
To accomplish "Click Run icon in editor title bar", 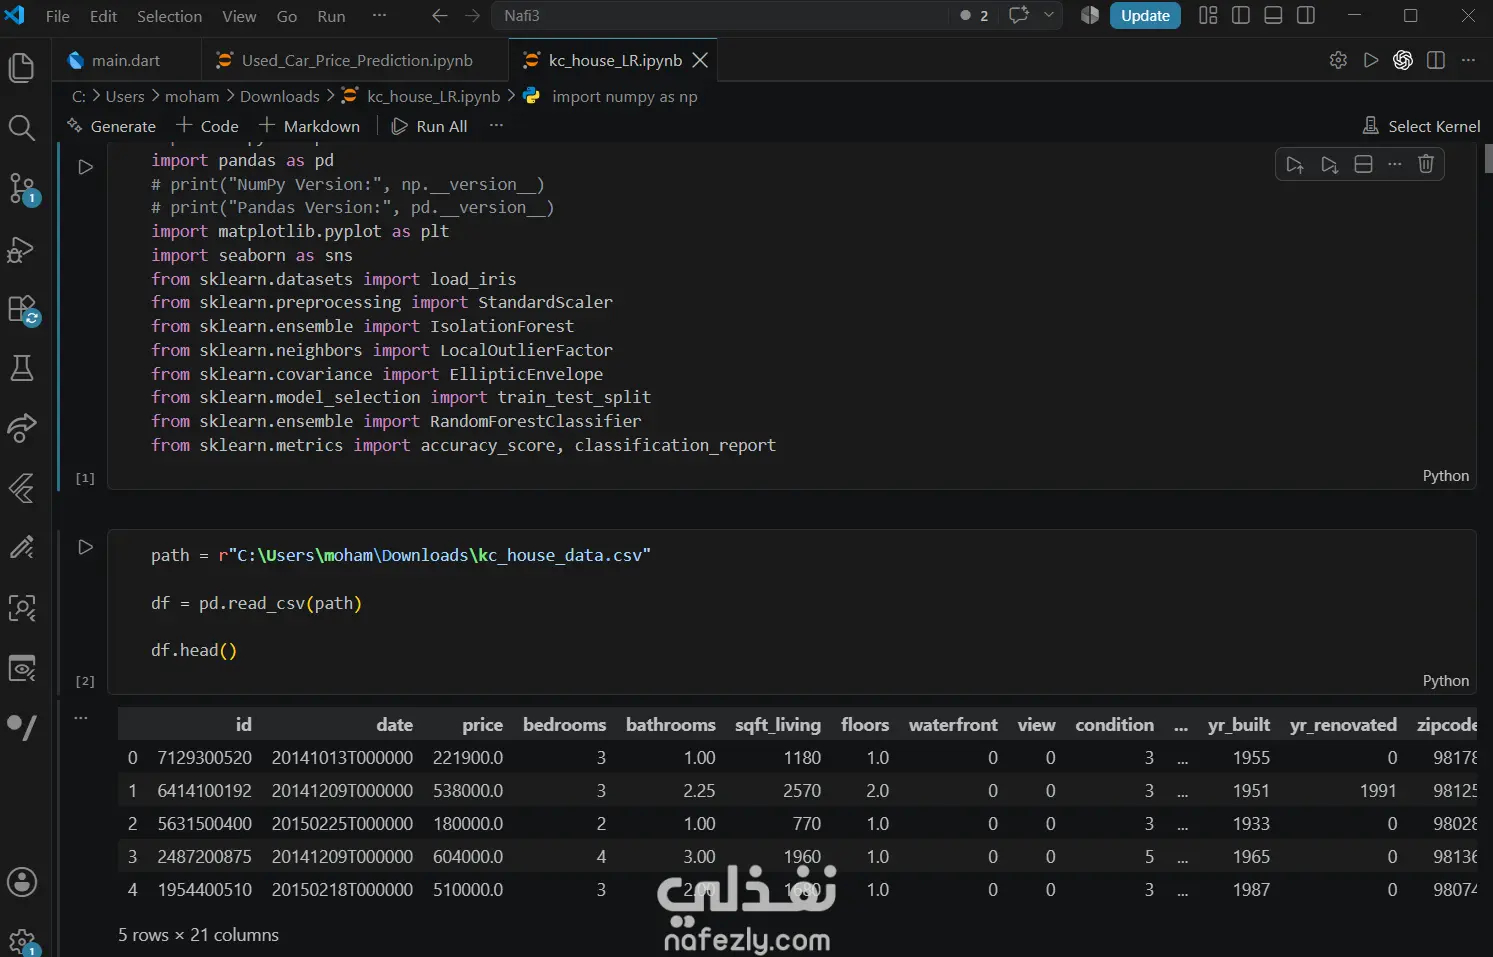I will [1371, 60].
